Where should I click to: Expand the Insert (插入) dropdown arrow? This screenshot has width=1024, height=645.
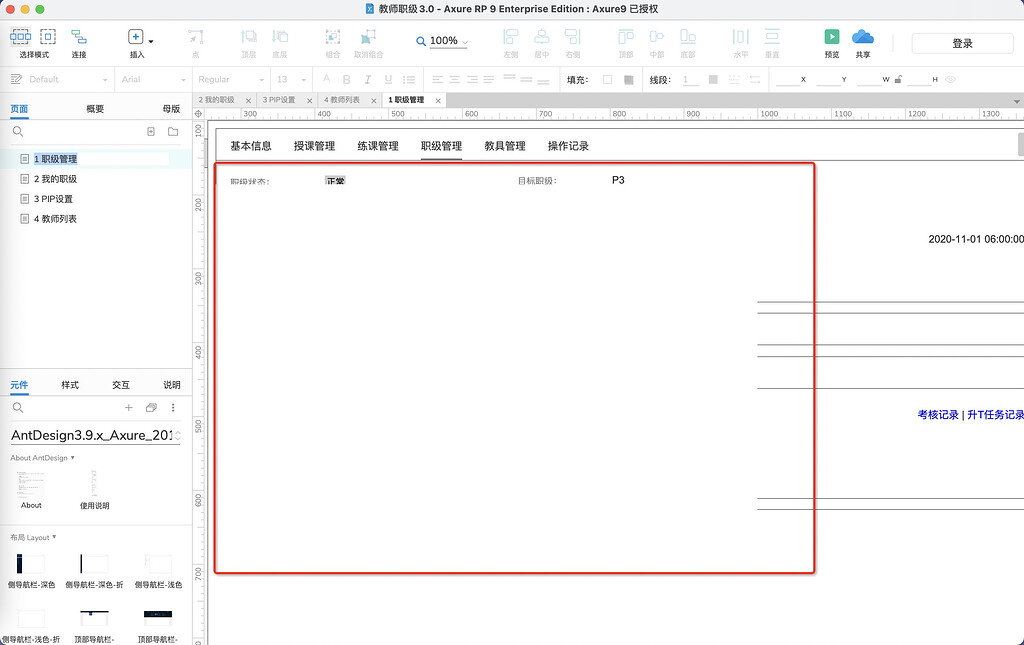[x=151, y=41]
